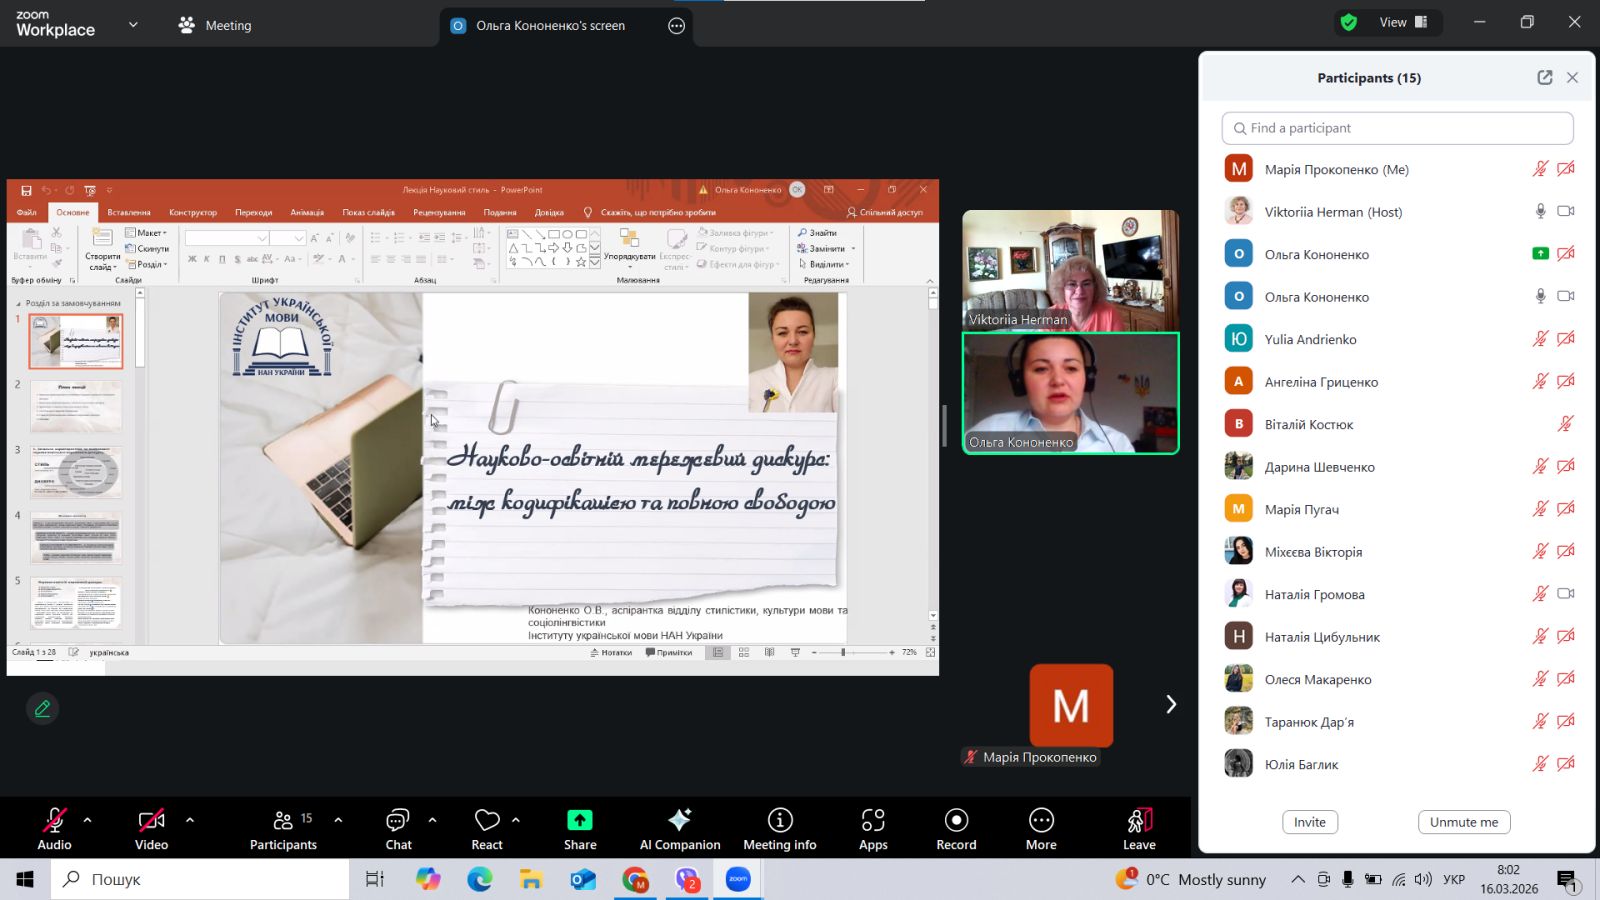Start screen sharing with Share
Image resolution: width=1600 pixels, height=900 pixels.
(580, 828)
